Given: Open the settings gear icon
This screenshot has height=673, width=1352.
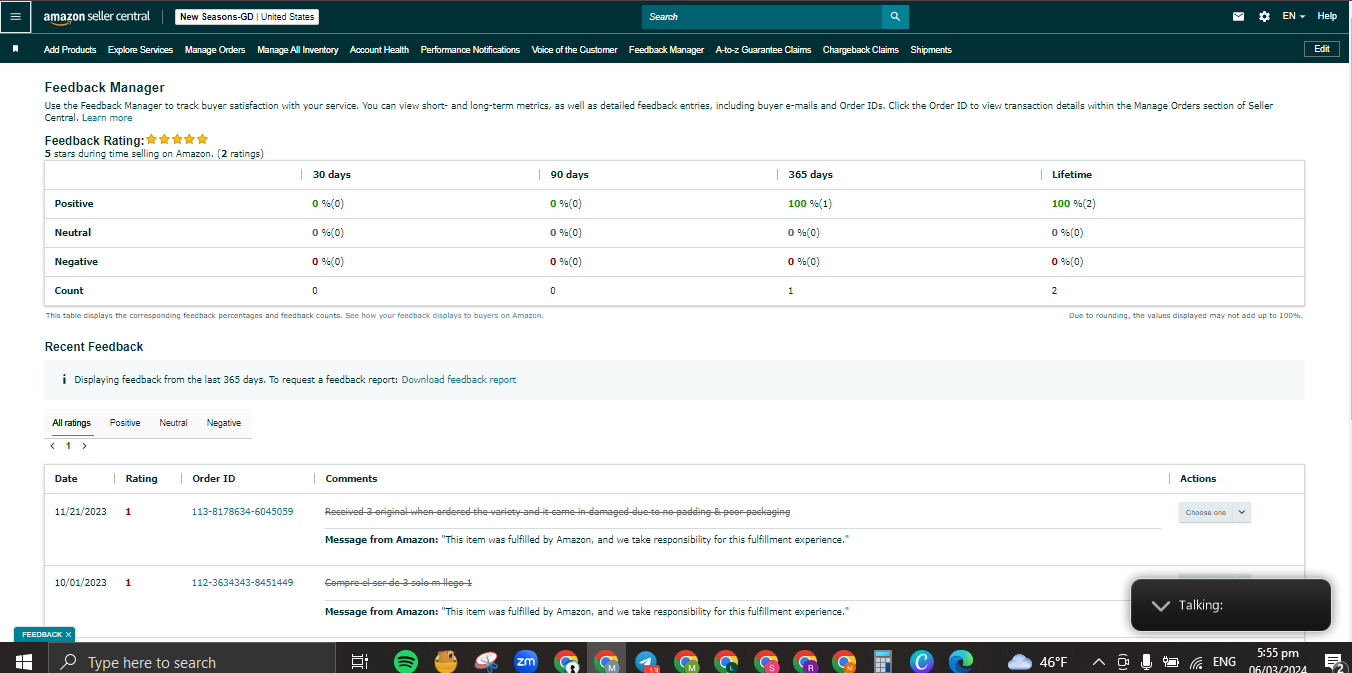Looking at the screenshot, I should 1264,16.
